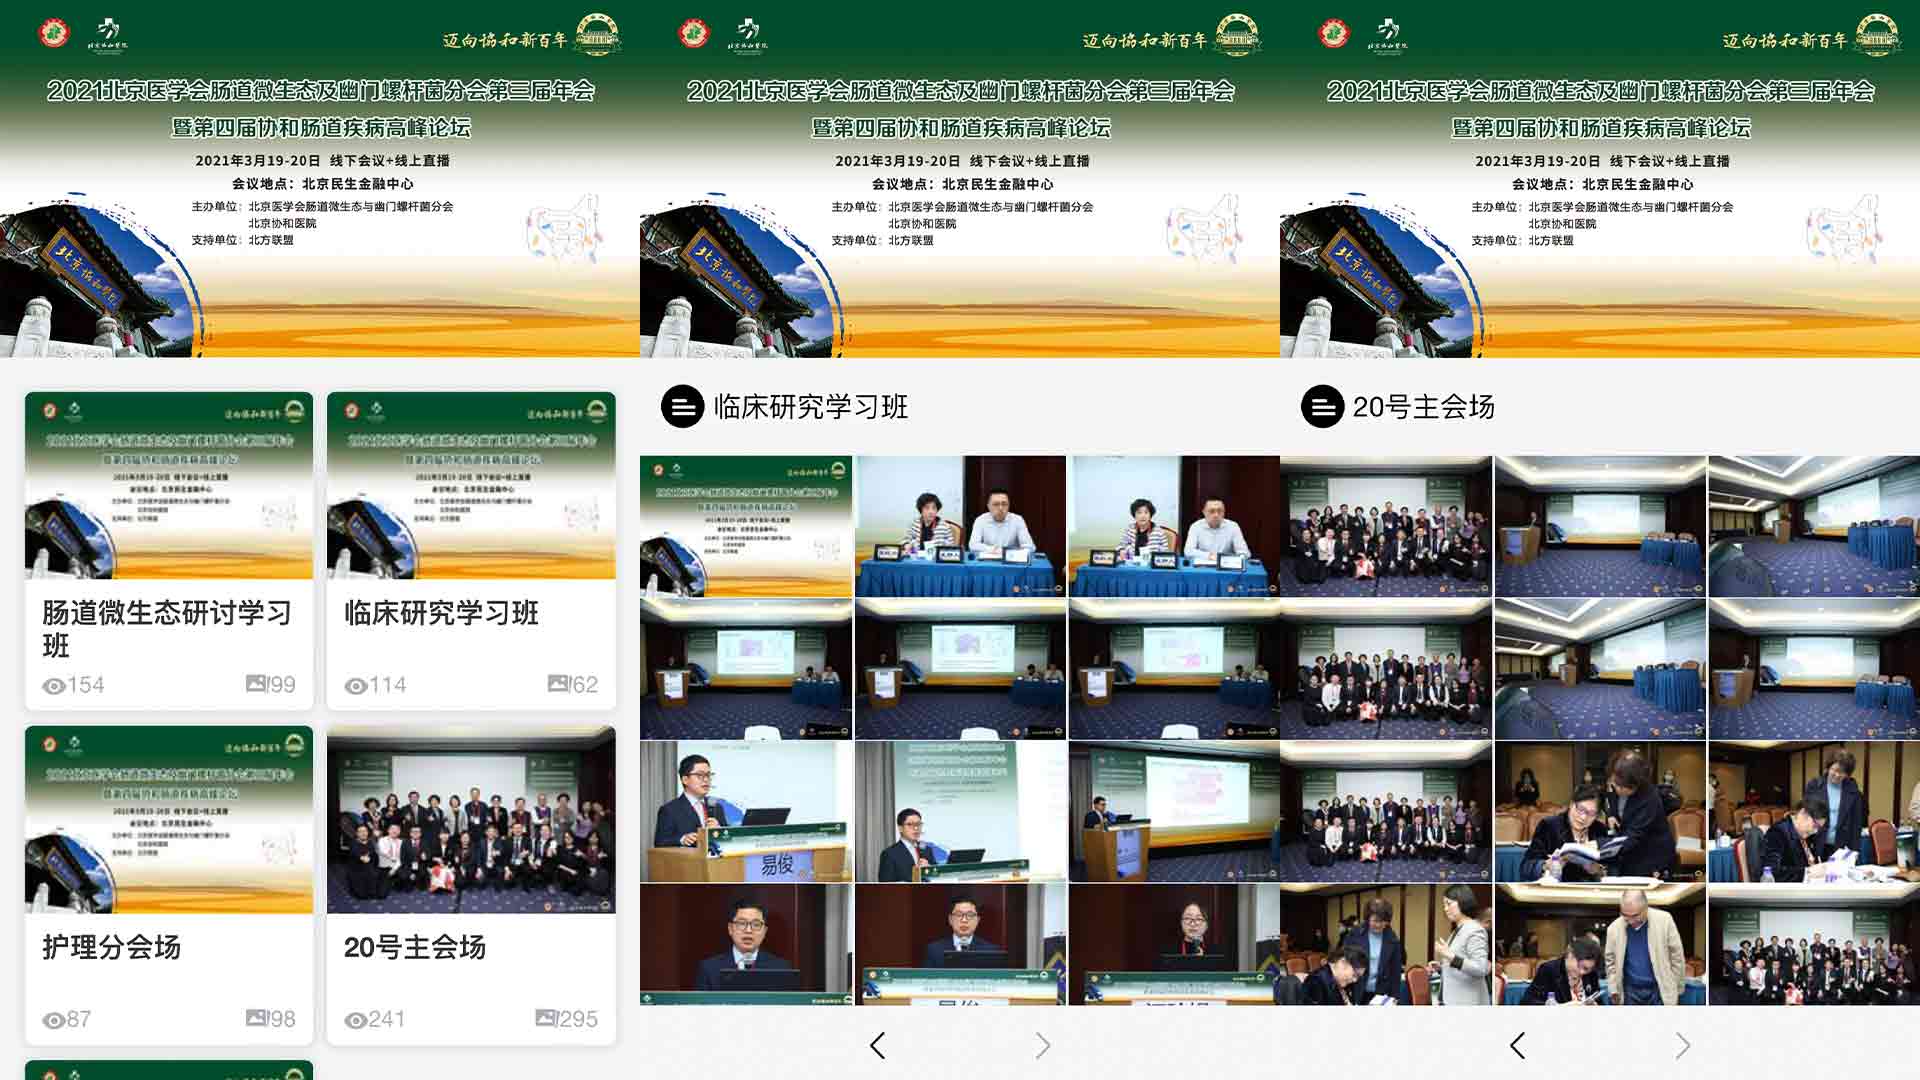1920x1080 pixels.
Task: Select the 临床研究学习班 section heading
Action: (x=810, y=407)
